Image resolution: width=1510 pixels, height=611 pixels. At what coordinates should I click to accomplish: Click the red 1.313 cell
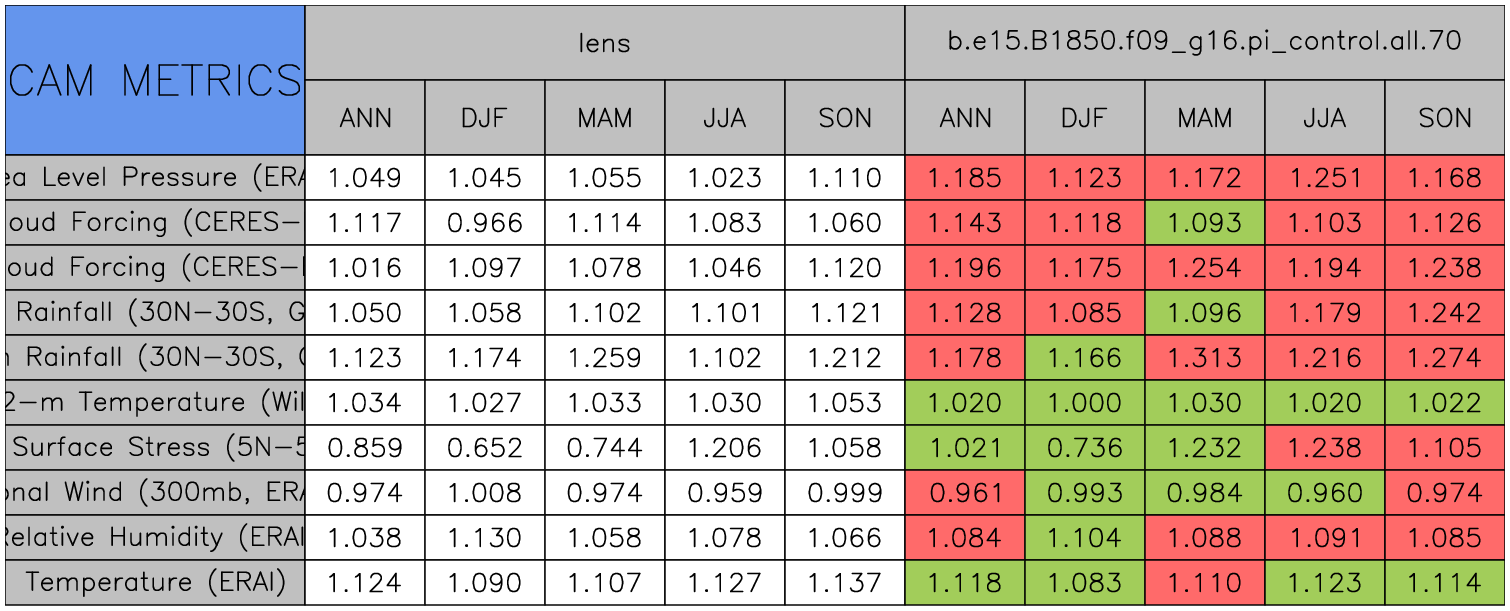1205,358
